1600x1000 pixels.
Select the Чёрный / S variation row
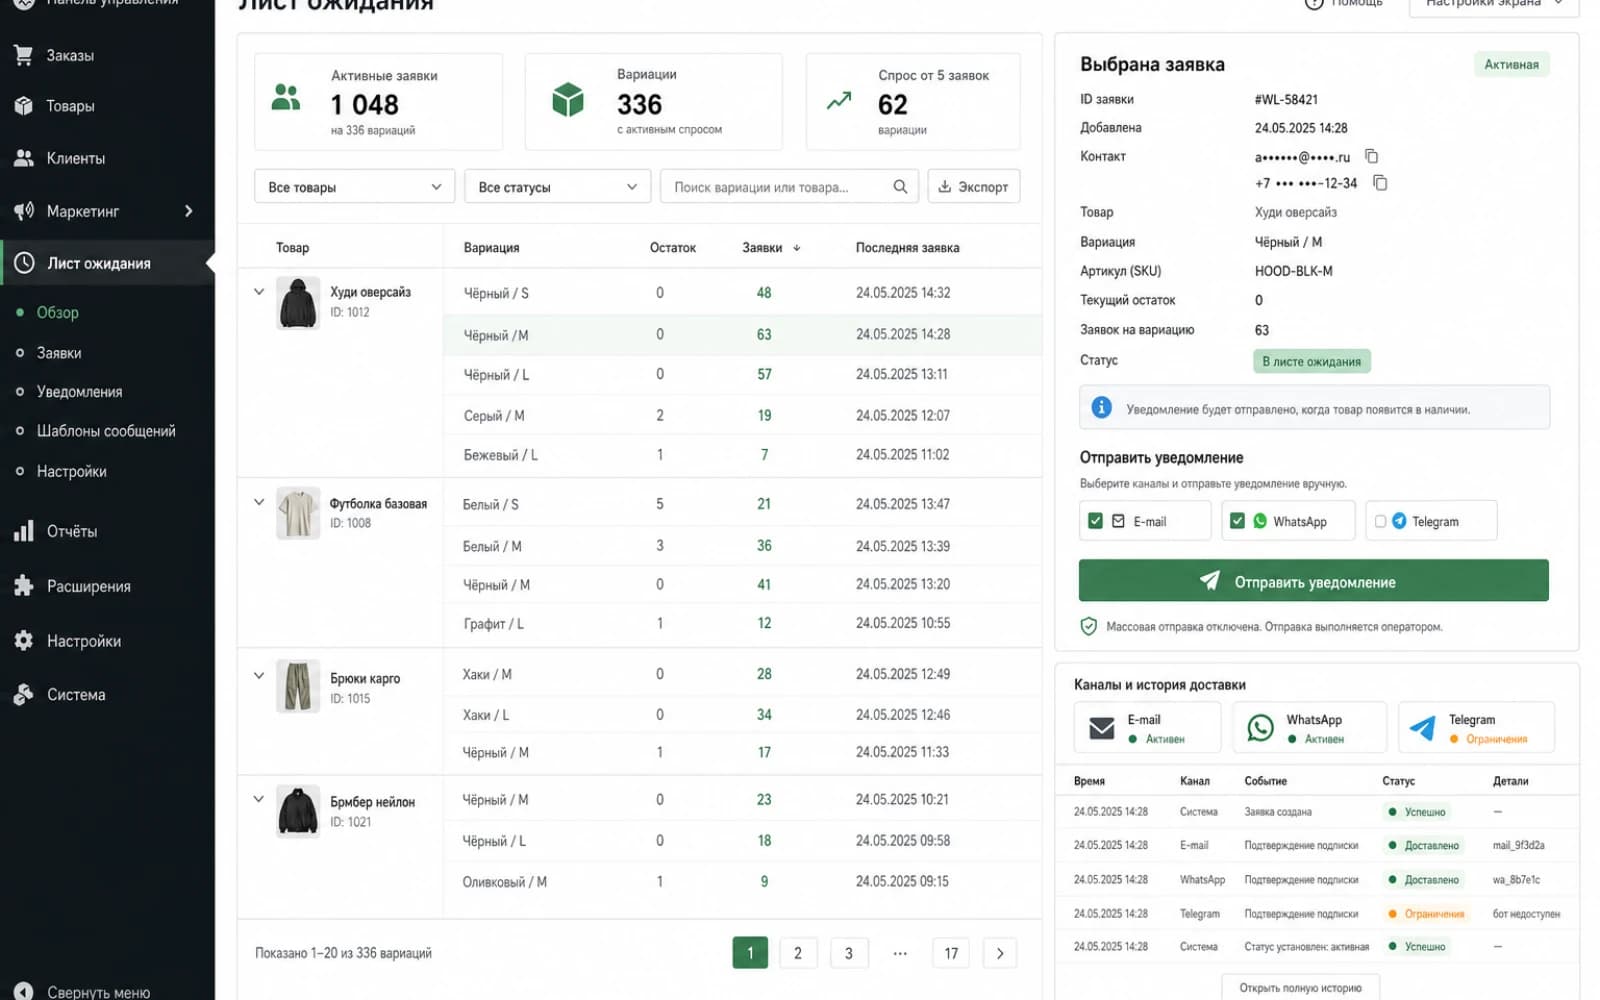tap(742, 293)
